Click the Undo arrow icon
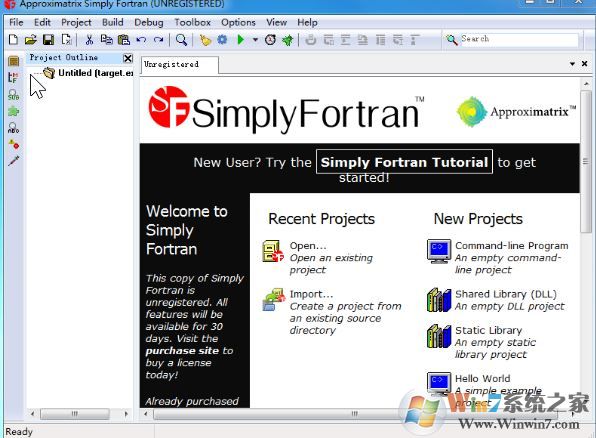596x438 pixels. 141,40
